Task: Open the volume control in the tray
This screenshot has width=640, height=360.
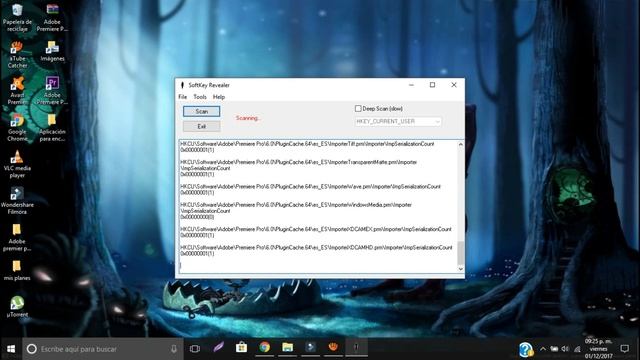Action: click(x=565, y=349)
